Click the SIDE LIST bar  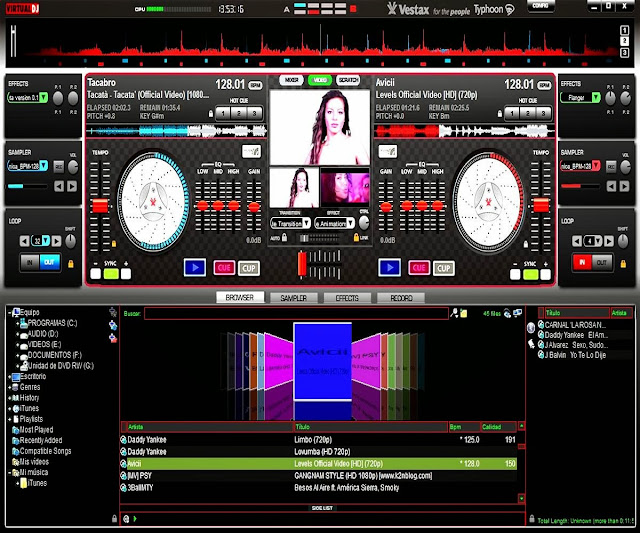coord(322,508)
